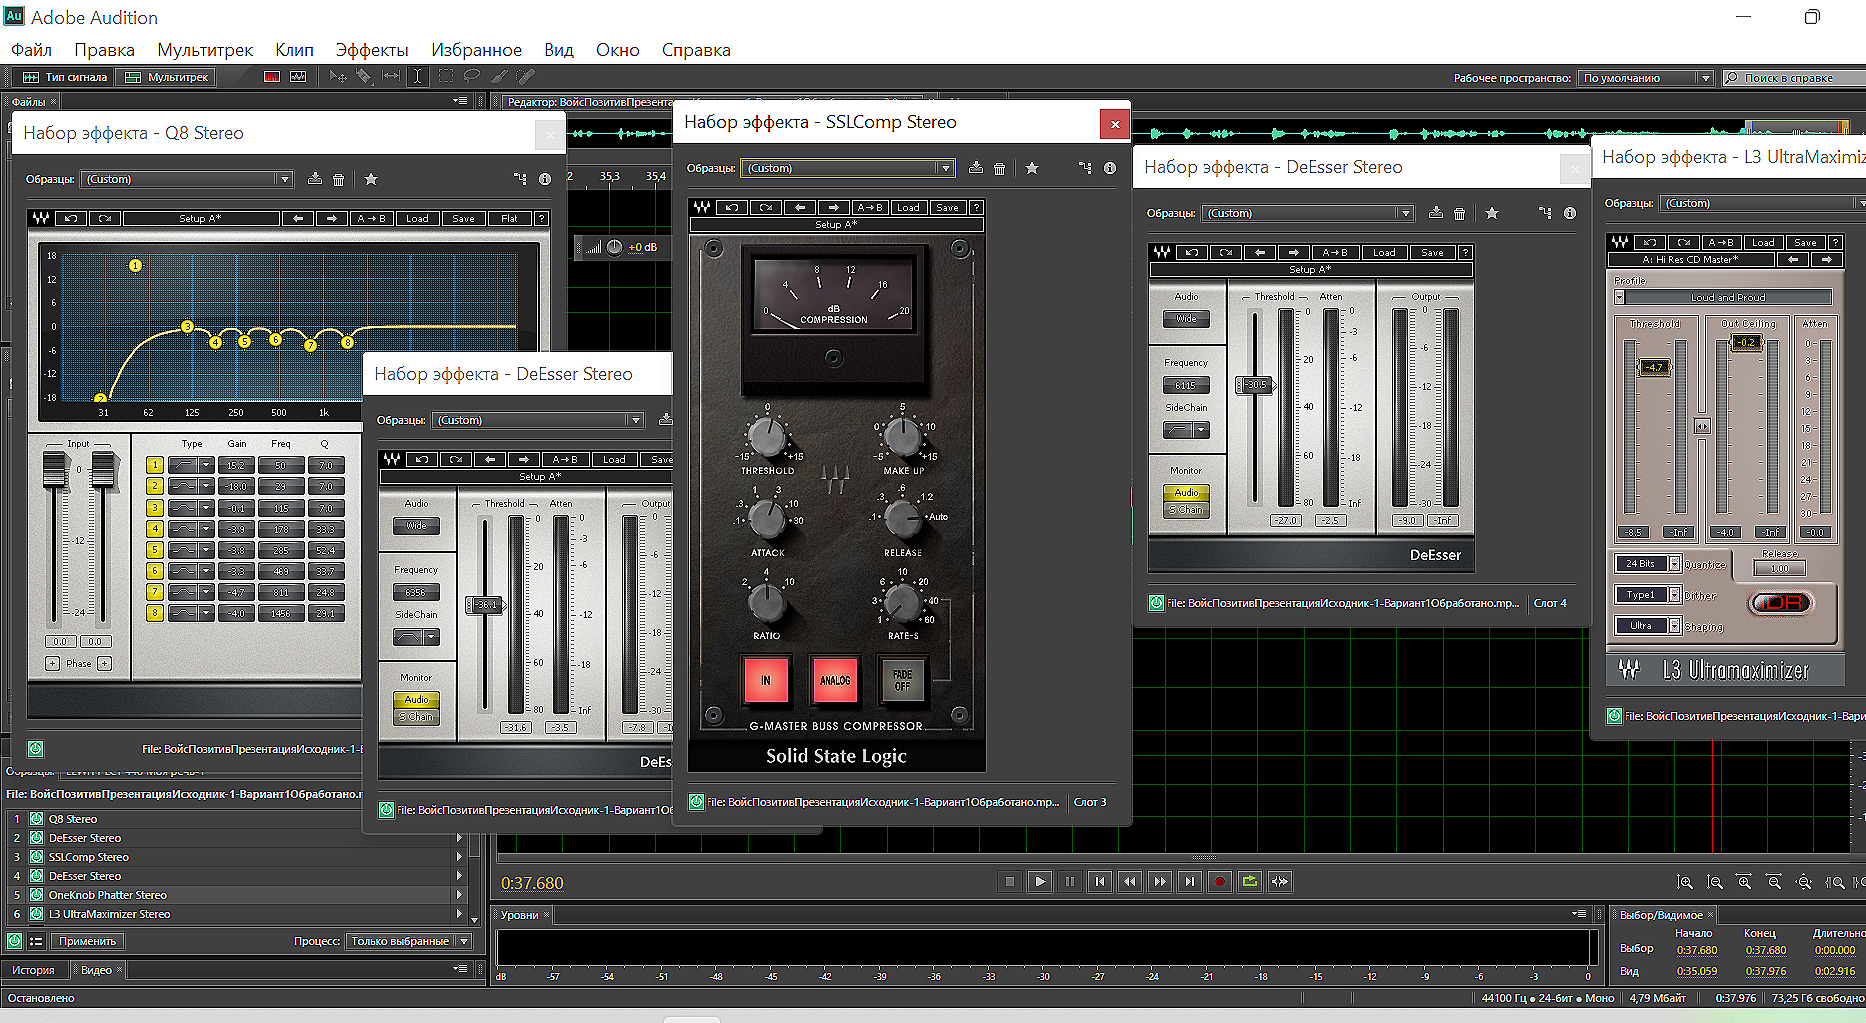Toggle the ANALOG button on SSL compressor

pos(835,680)
